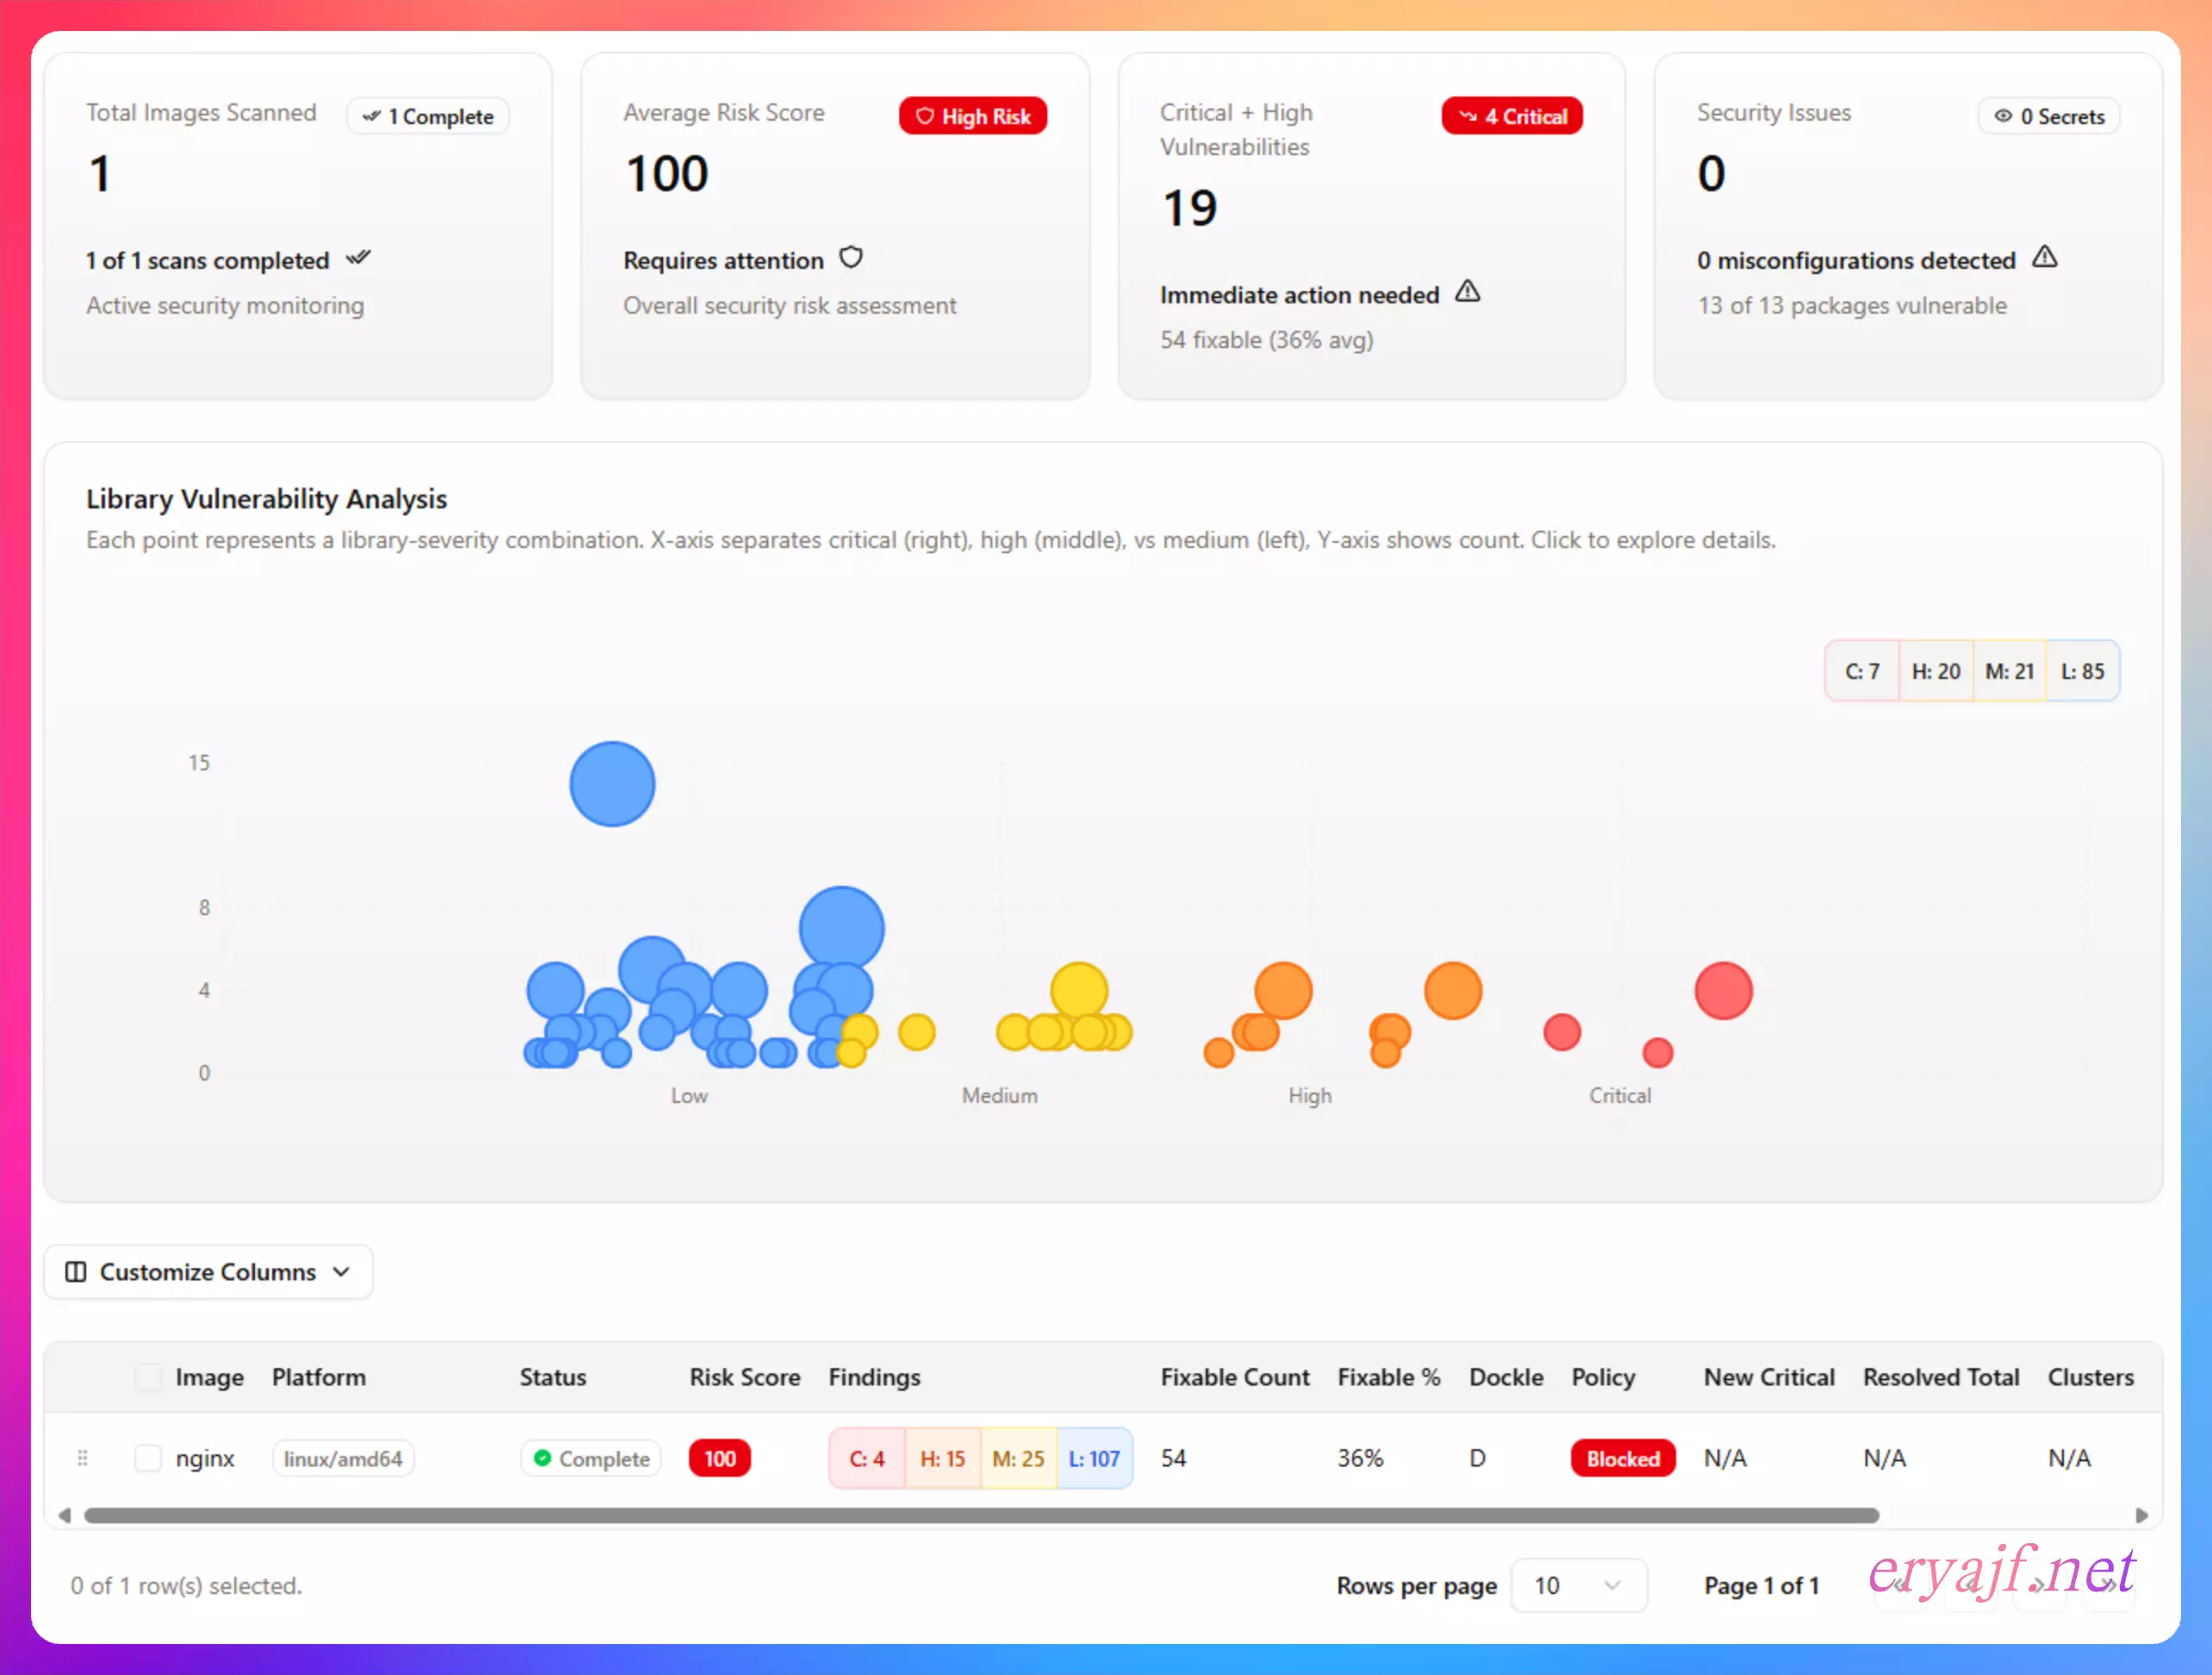Select all rows with header checkbox
Image resolution: width=2212 pixels, height=1675 pixels.
tap(148, 1377)
